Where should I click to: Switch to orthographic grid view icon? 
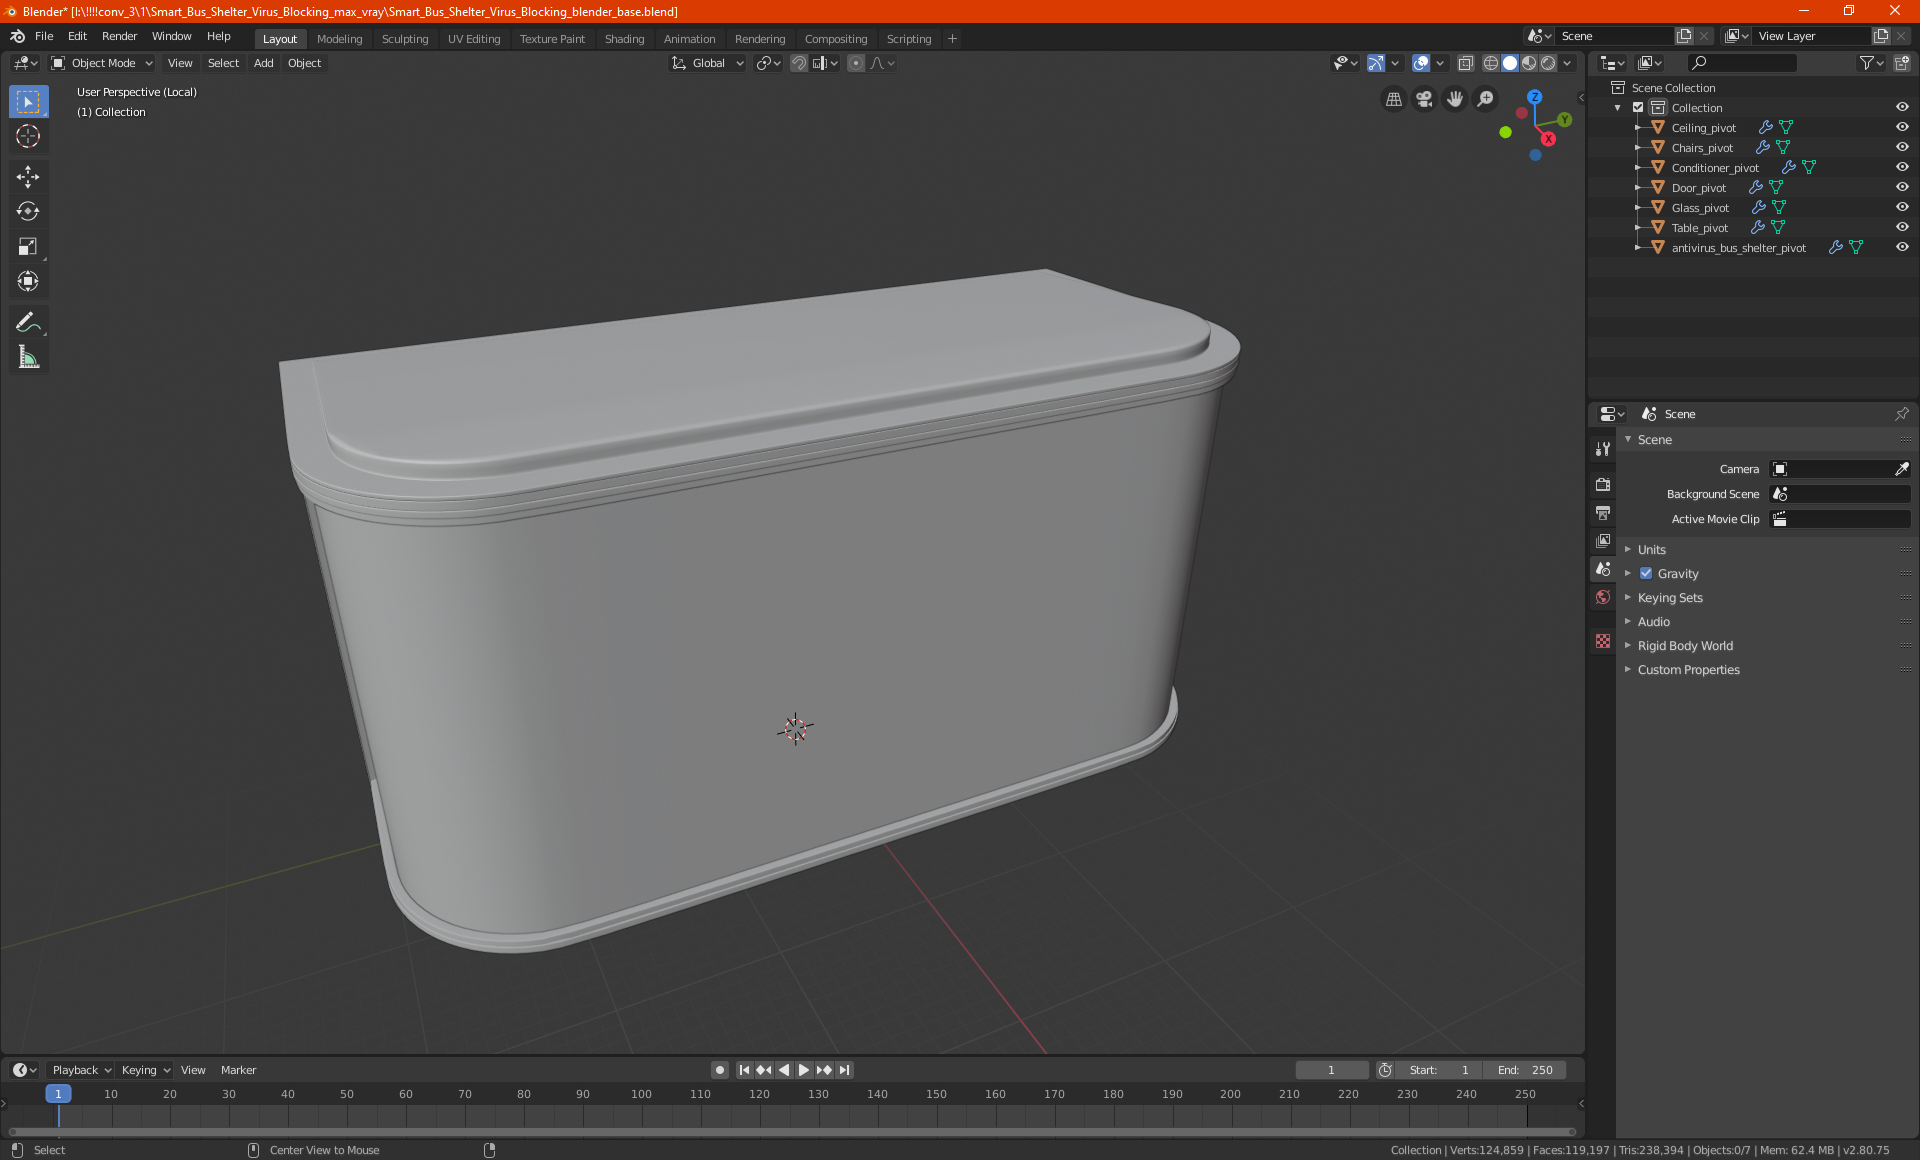pos(1393,99)
